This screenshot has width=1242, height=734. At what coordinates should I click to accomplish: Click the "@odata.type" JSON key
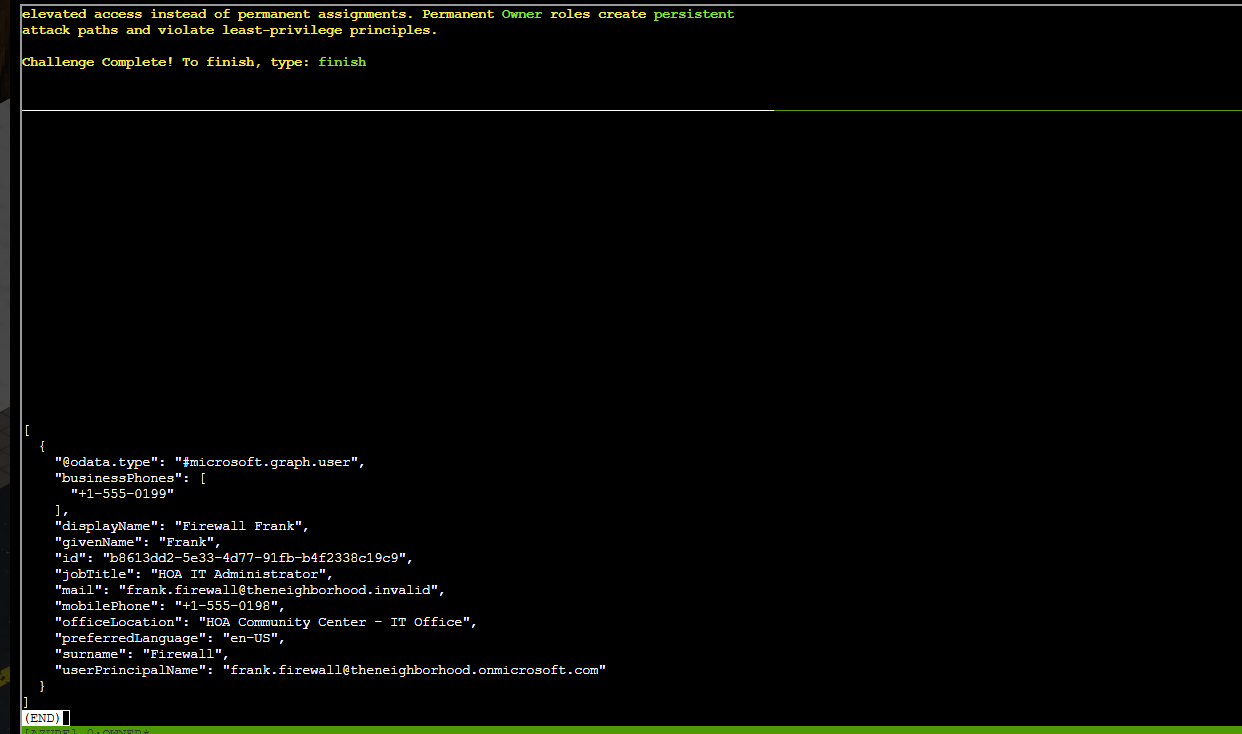[x=106, y=462]
